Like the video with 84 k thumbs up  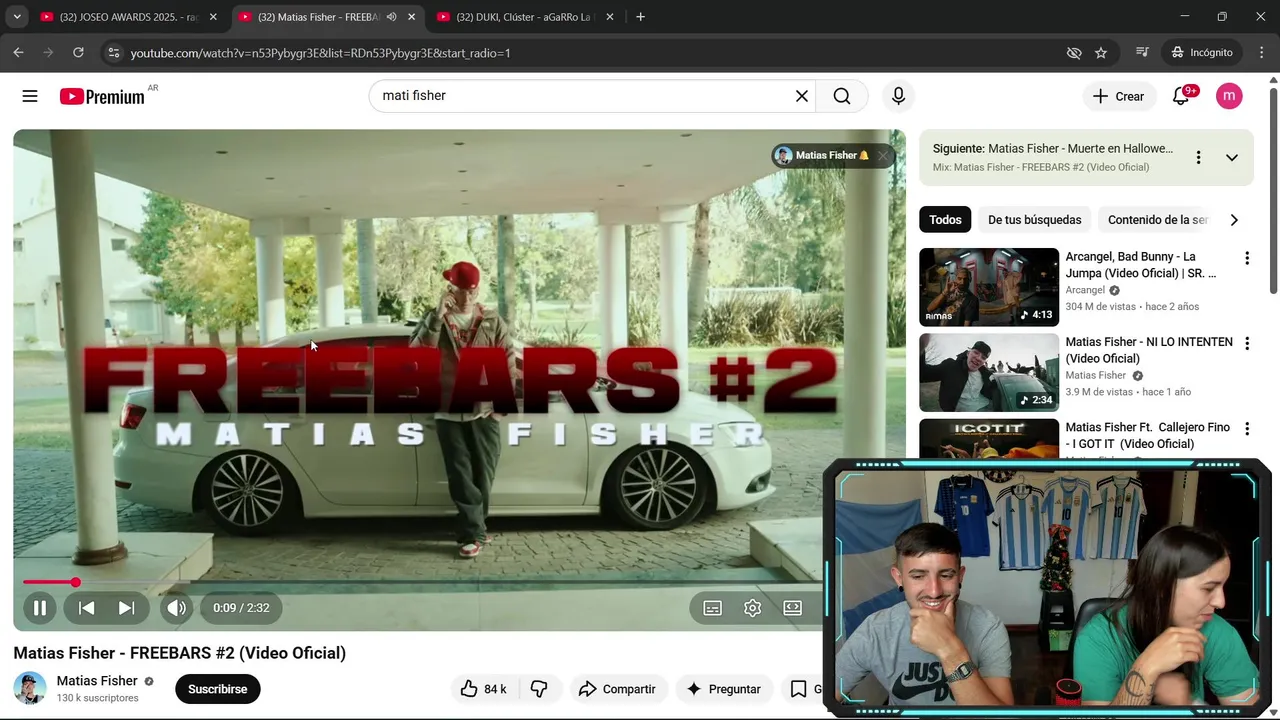[484, 689]
